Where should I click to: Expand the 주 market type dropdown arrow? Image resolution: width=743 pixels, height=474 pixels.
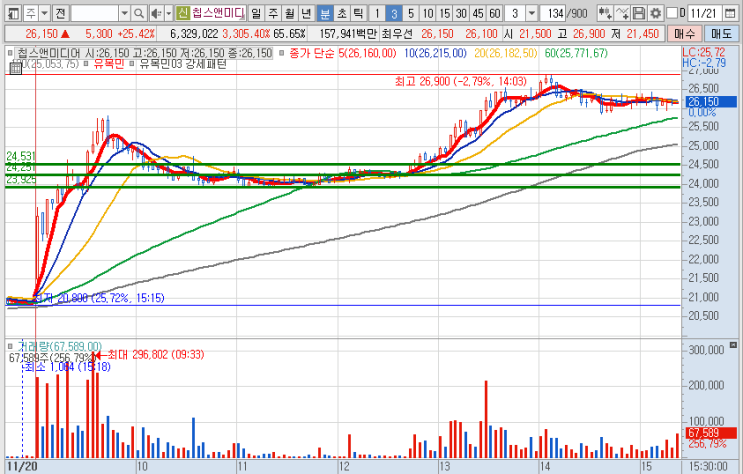[42, 13]
